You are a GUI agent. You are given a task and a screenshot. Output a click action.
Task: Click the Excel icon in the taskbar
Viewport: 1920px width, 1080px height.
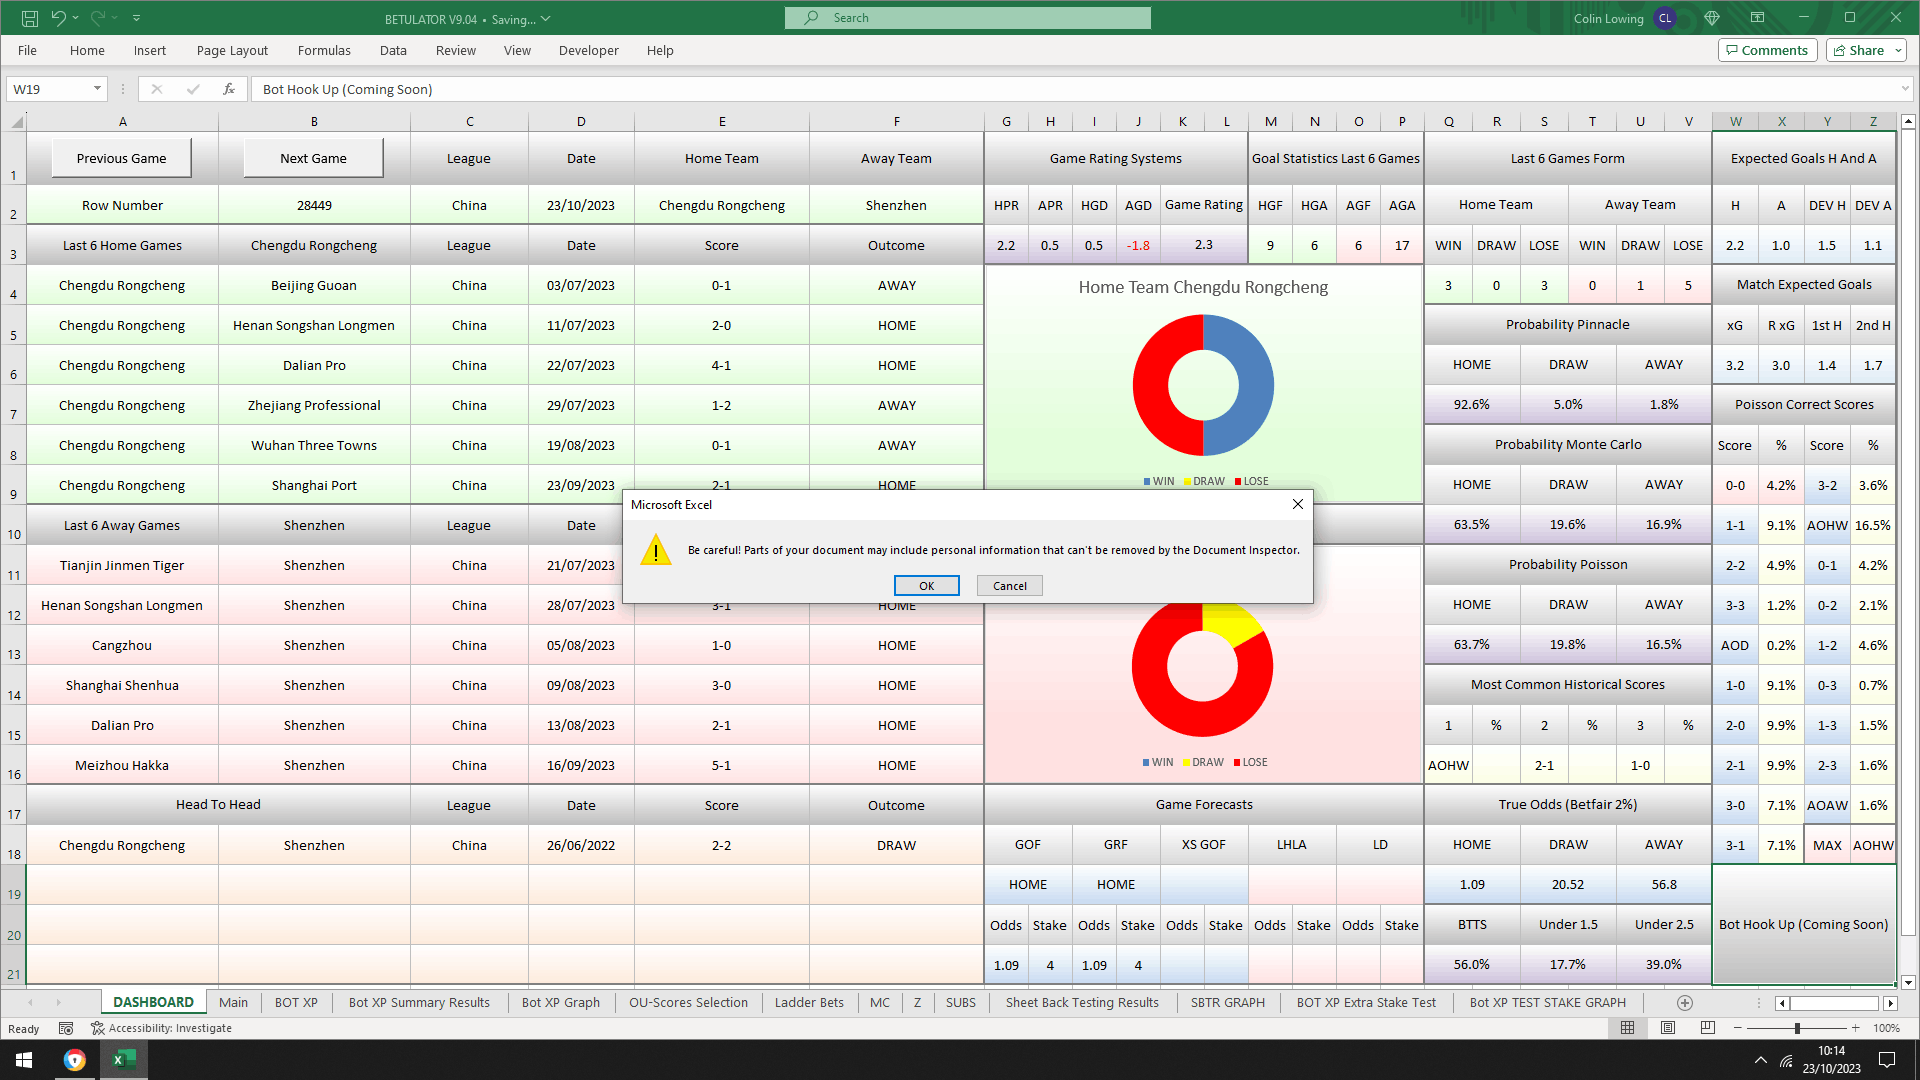[124, 1060]
